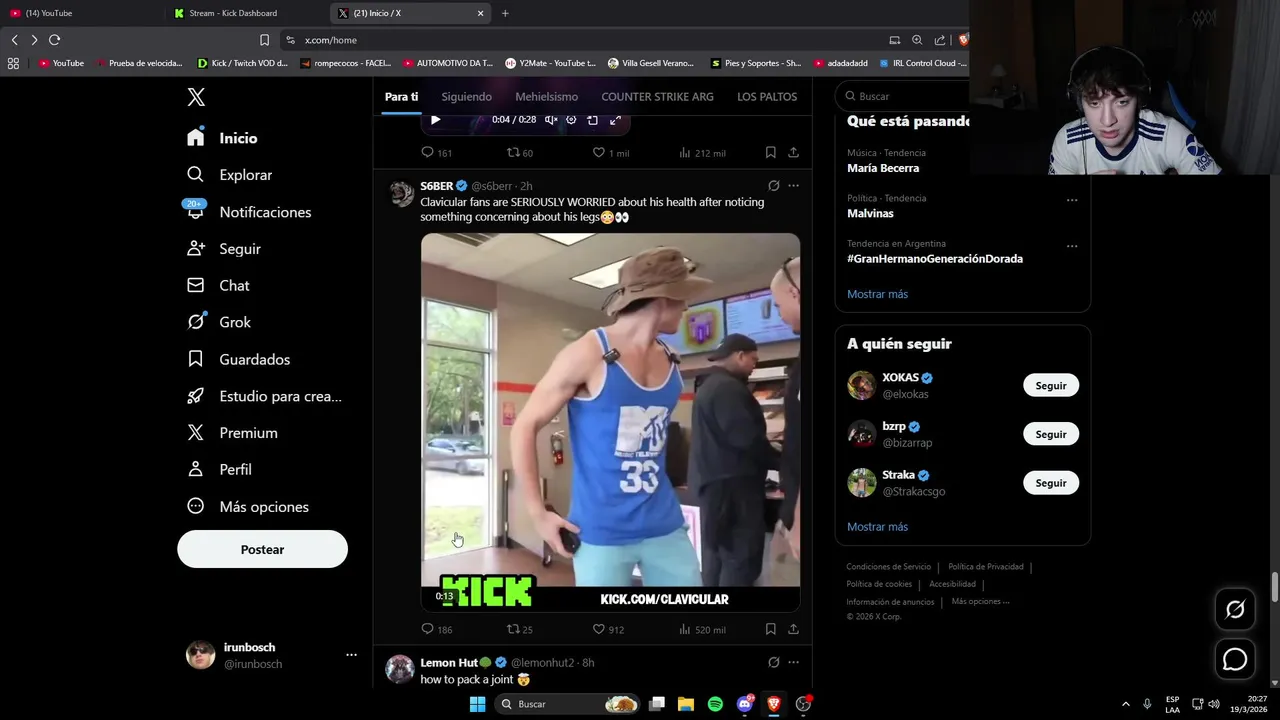Open more options on Lemon Hut post
Viewport: 1280px width, 720px height.
(793, 662)
